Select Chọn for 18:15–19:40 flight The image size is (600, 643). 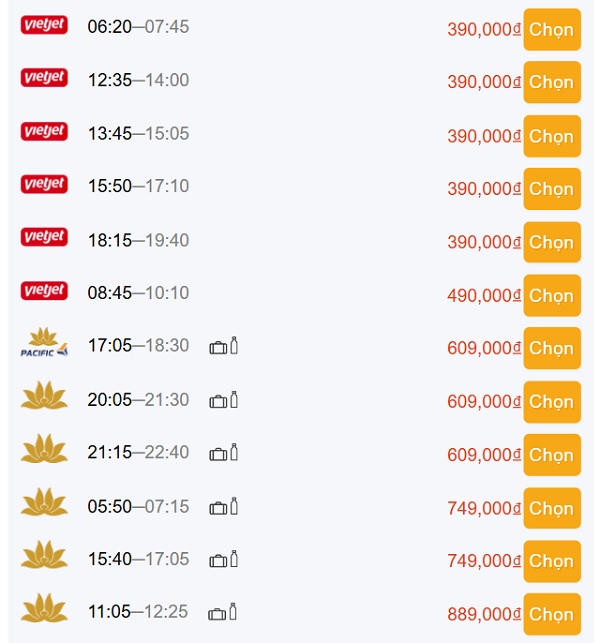click(552, 242)
